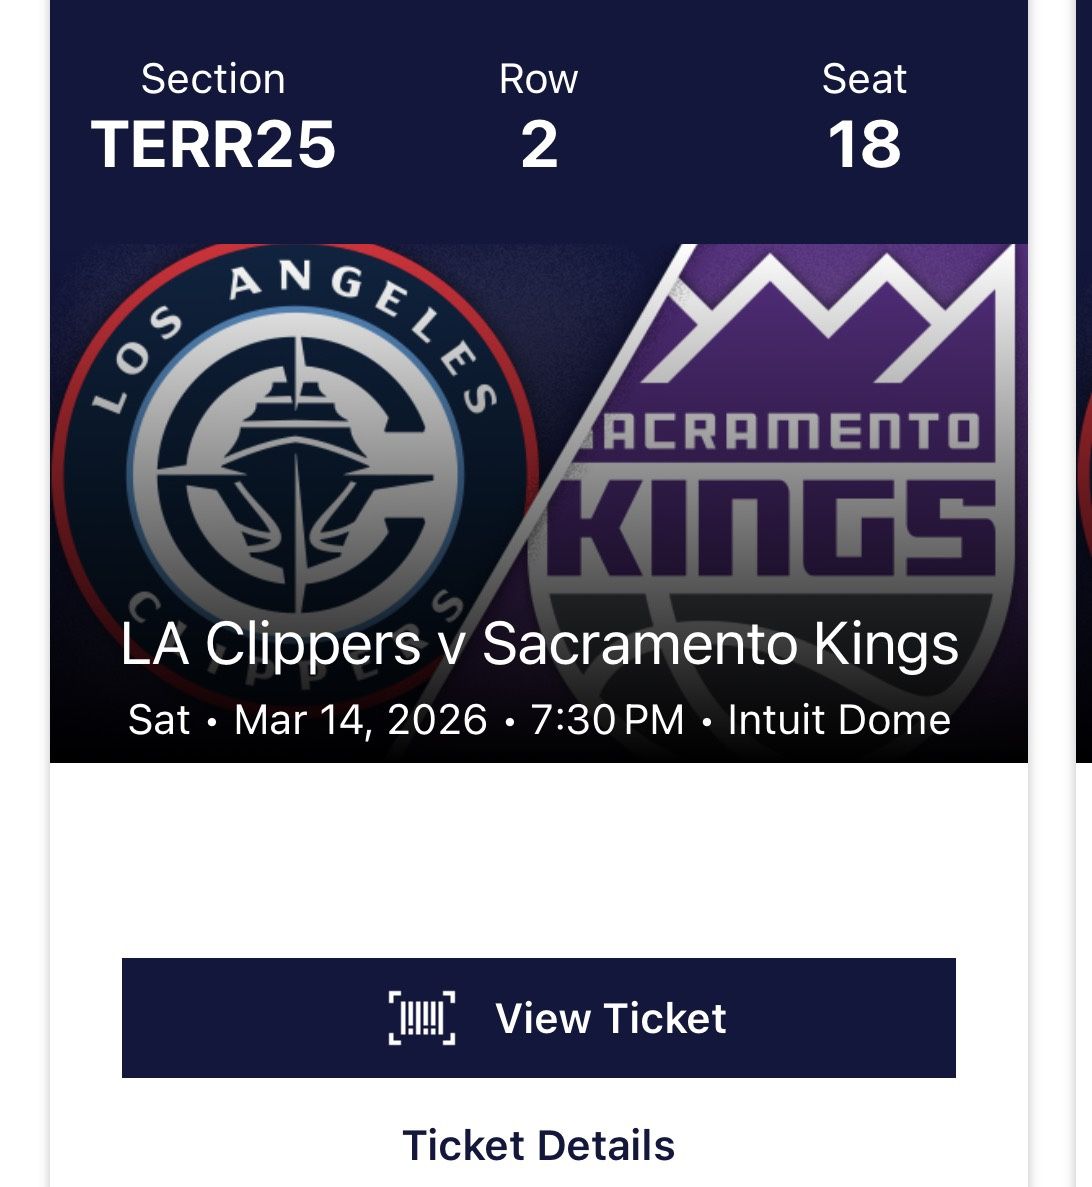This screenshot has width=1092, height=1187.
Task: Tap the SACRAMENTO wordmark banner
Action: 780,432
